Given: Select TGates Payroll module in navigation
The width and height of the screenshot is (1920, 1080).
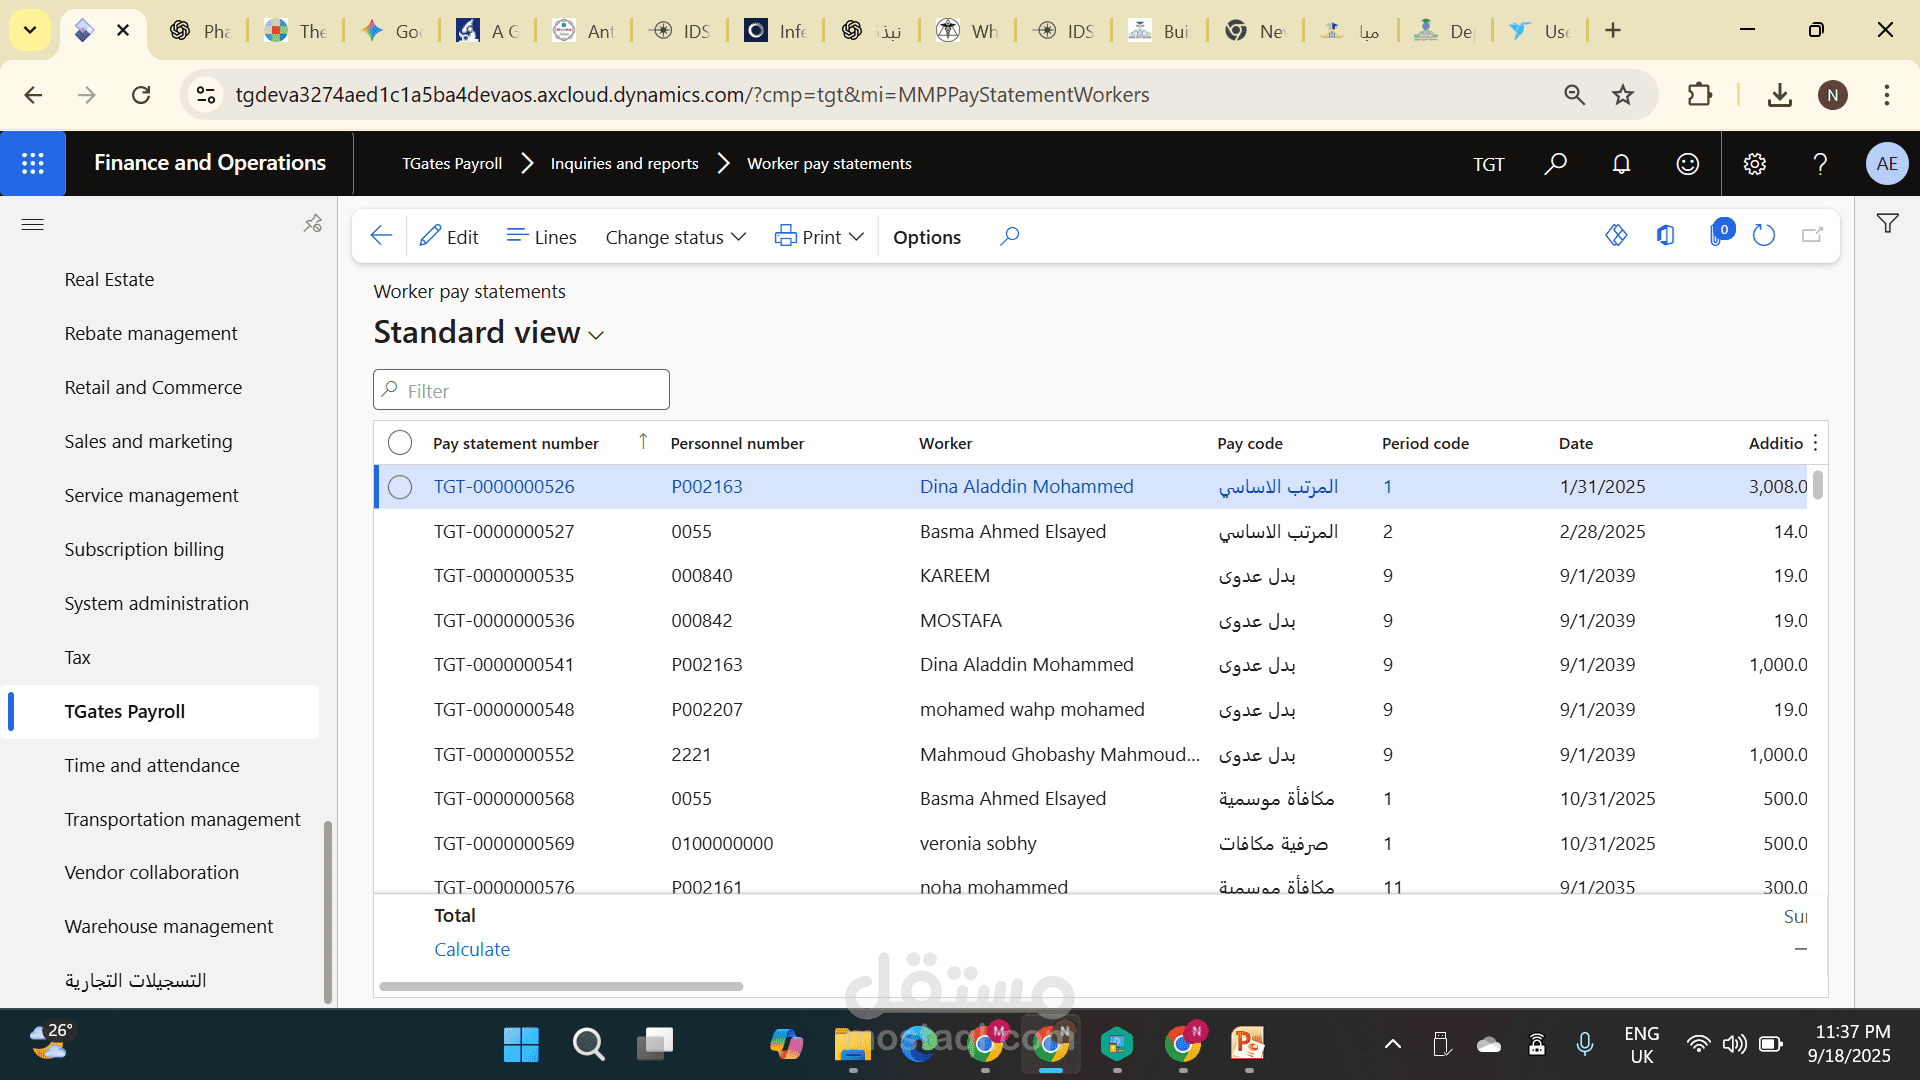Looking at the screenshot, I should tap(125, 712).
